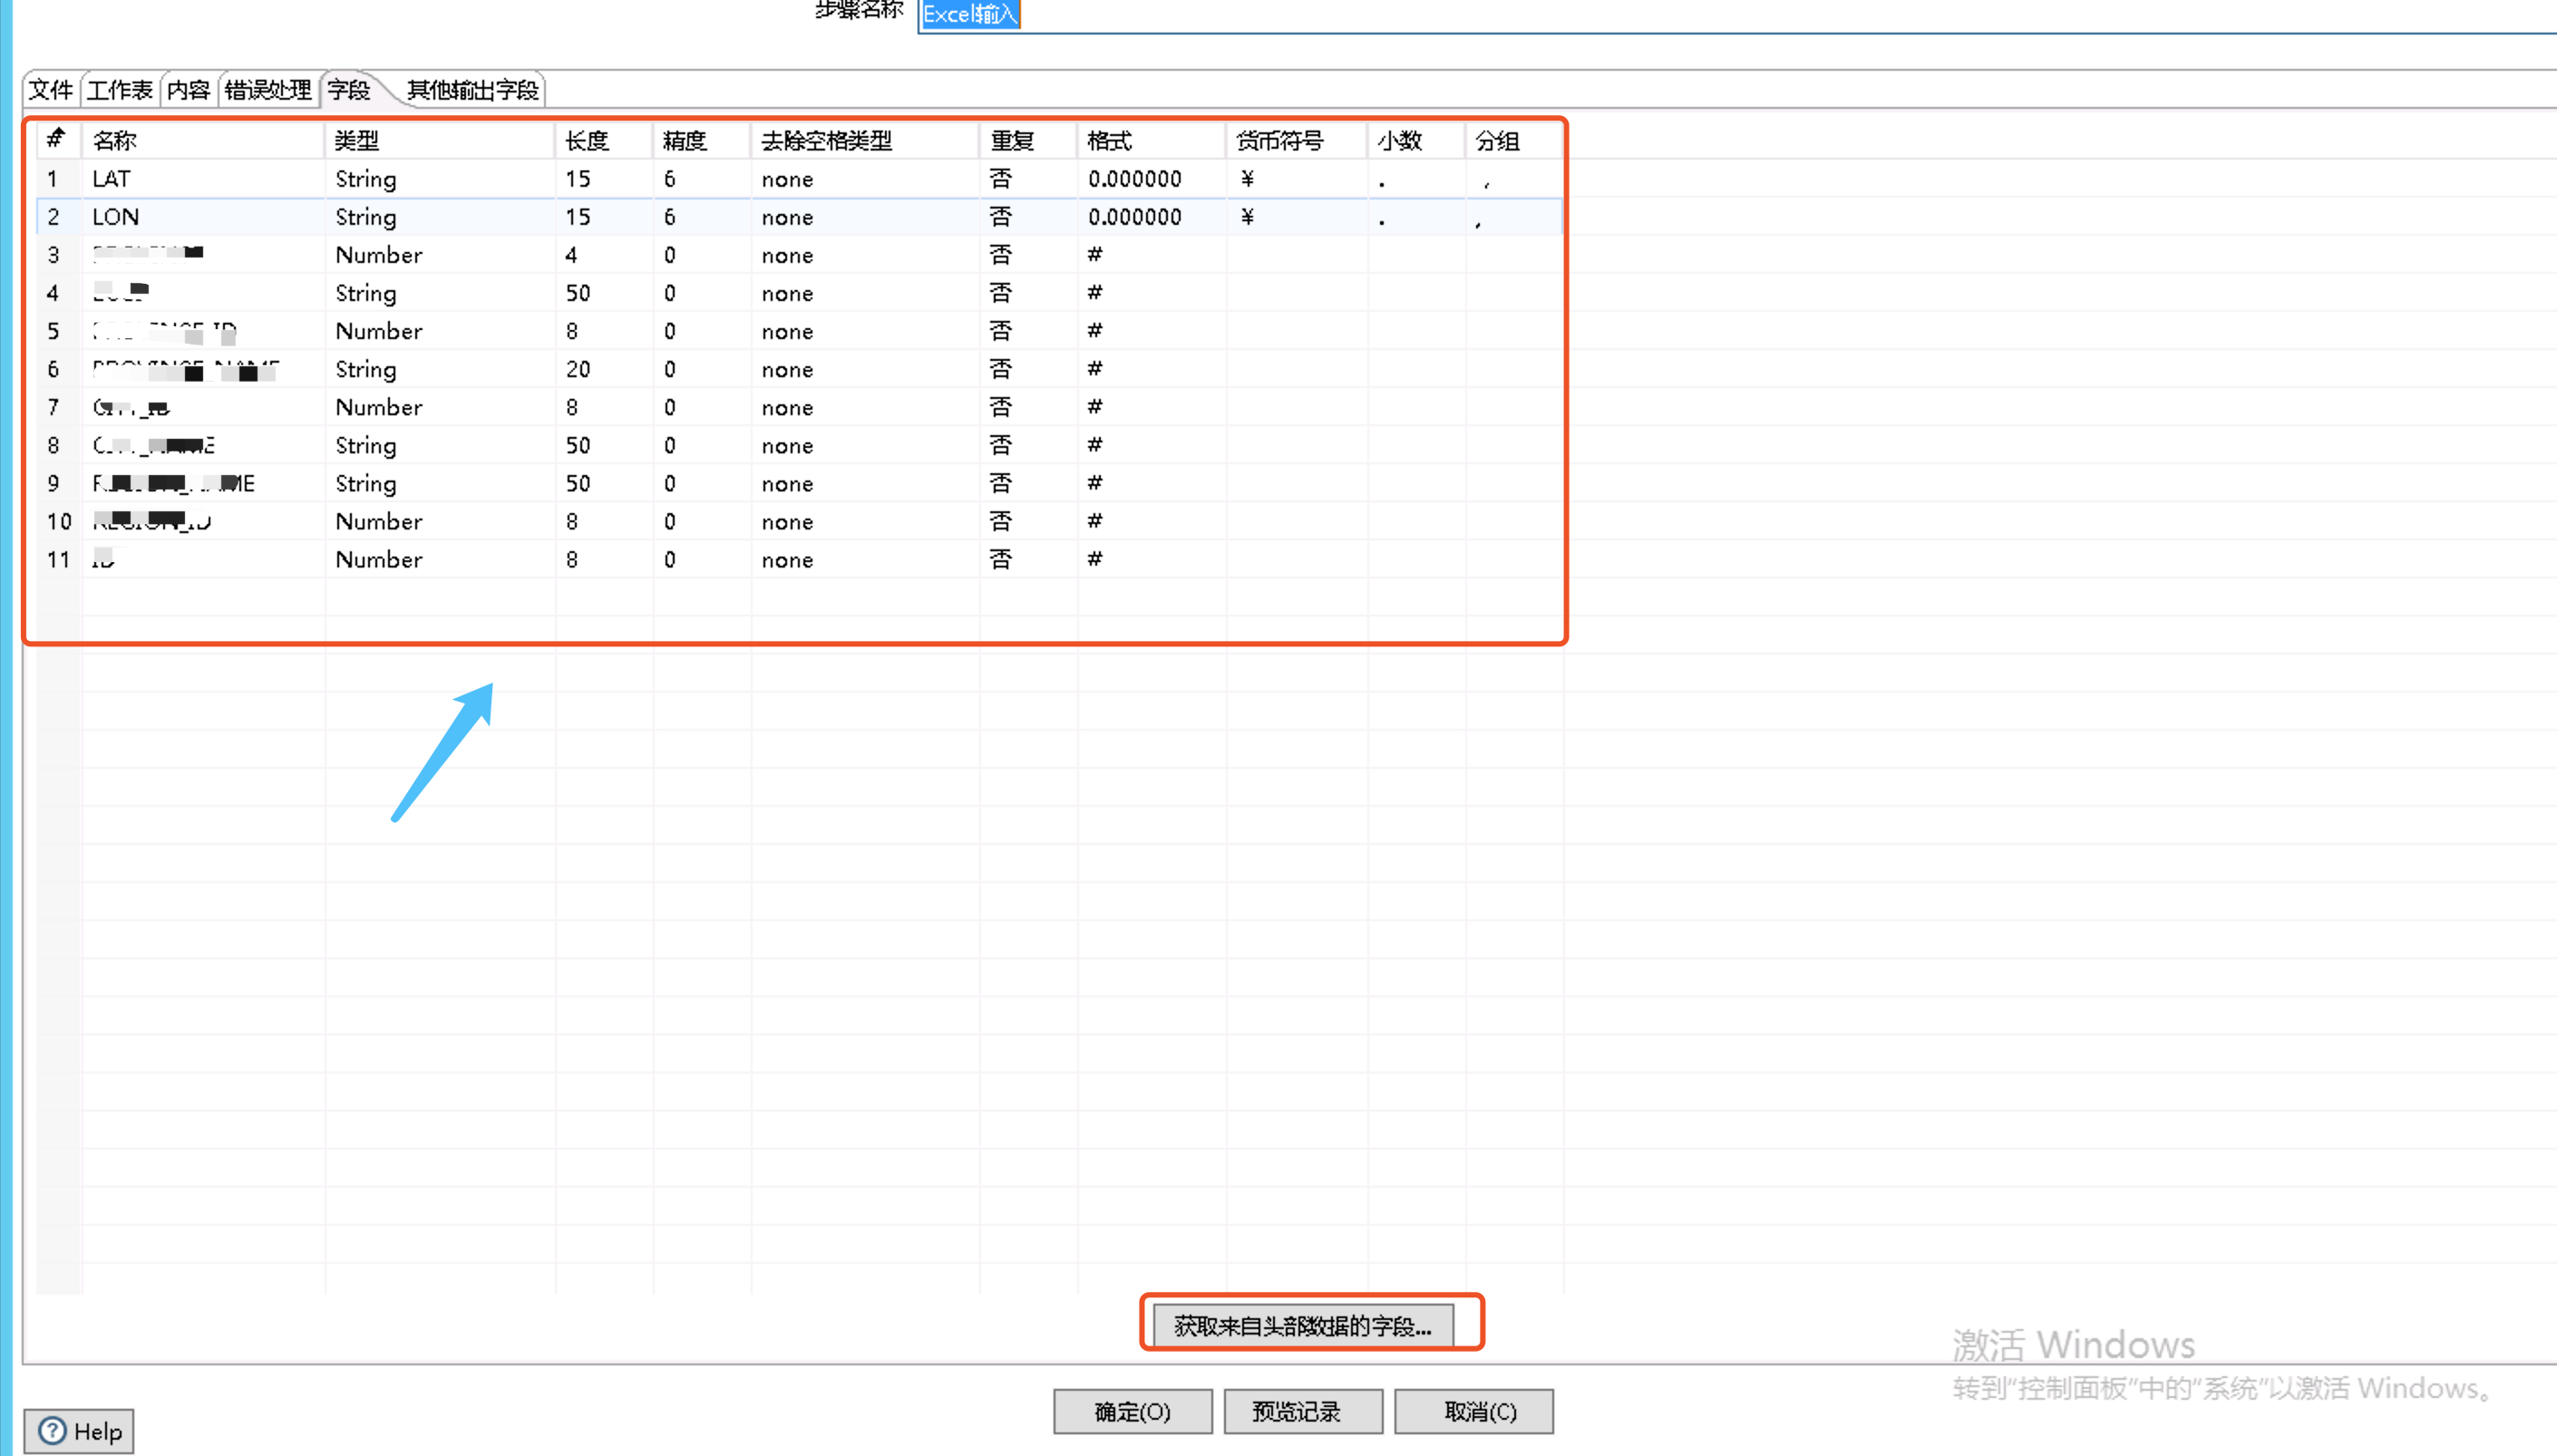
Task: Open format dropdown showing 0.000000 for LAT
Action: [x=1134, y=178]
